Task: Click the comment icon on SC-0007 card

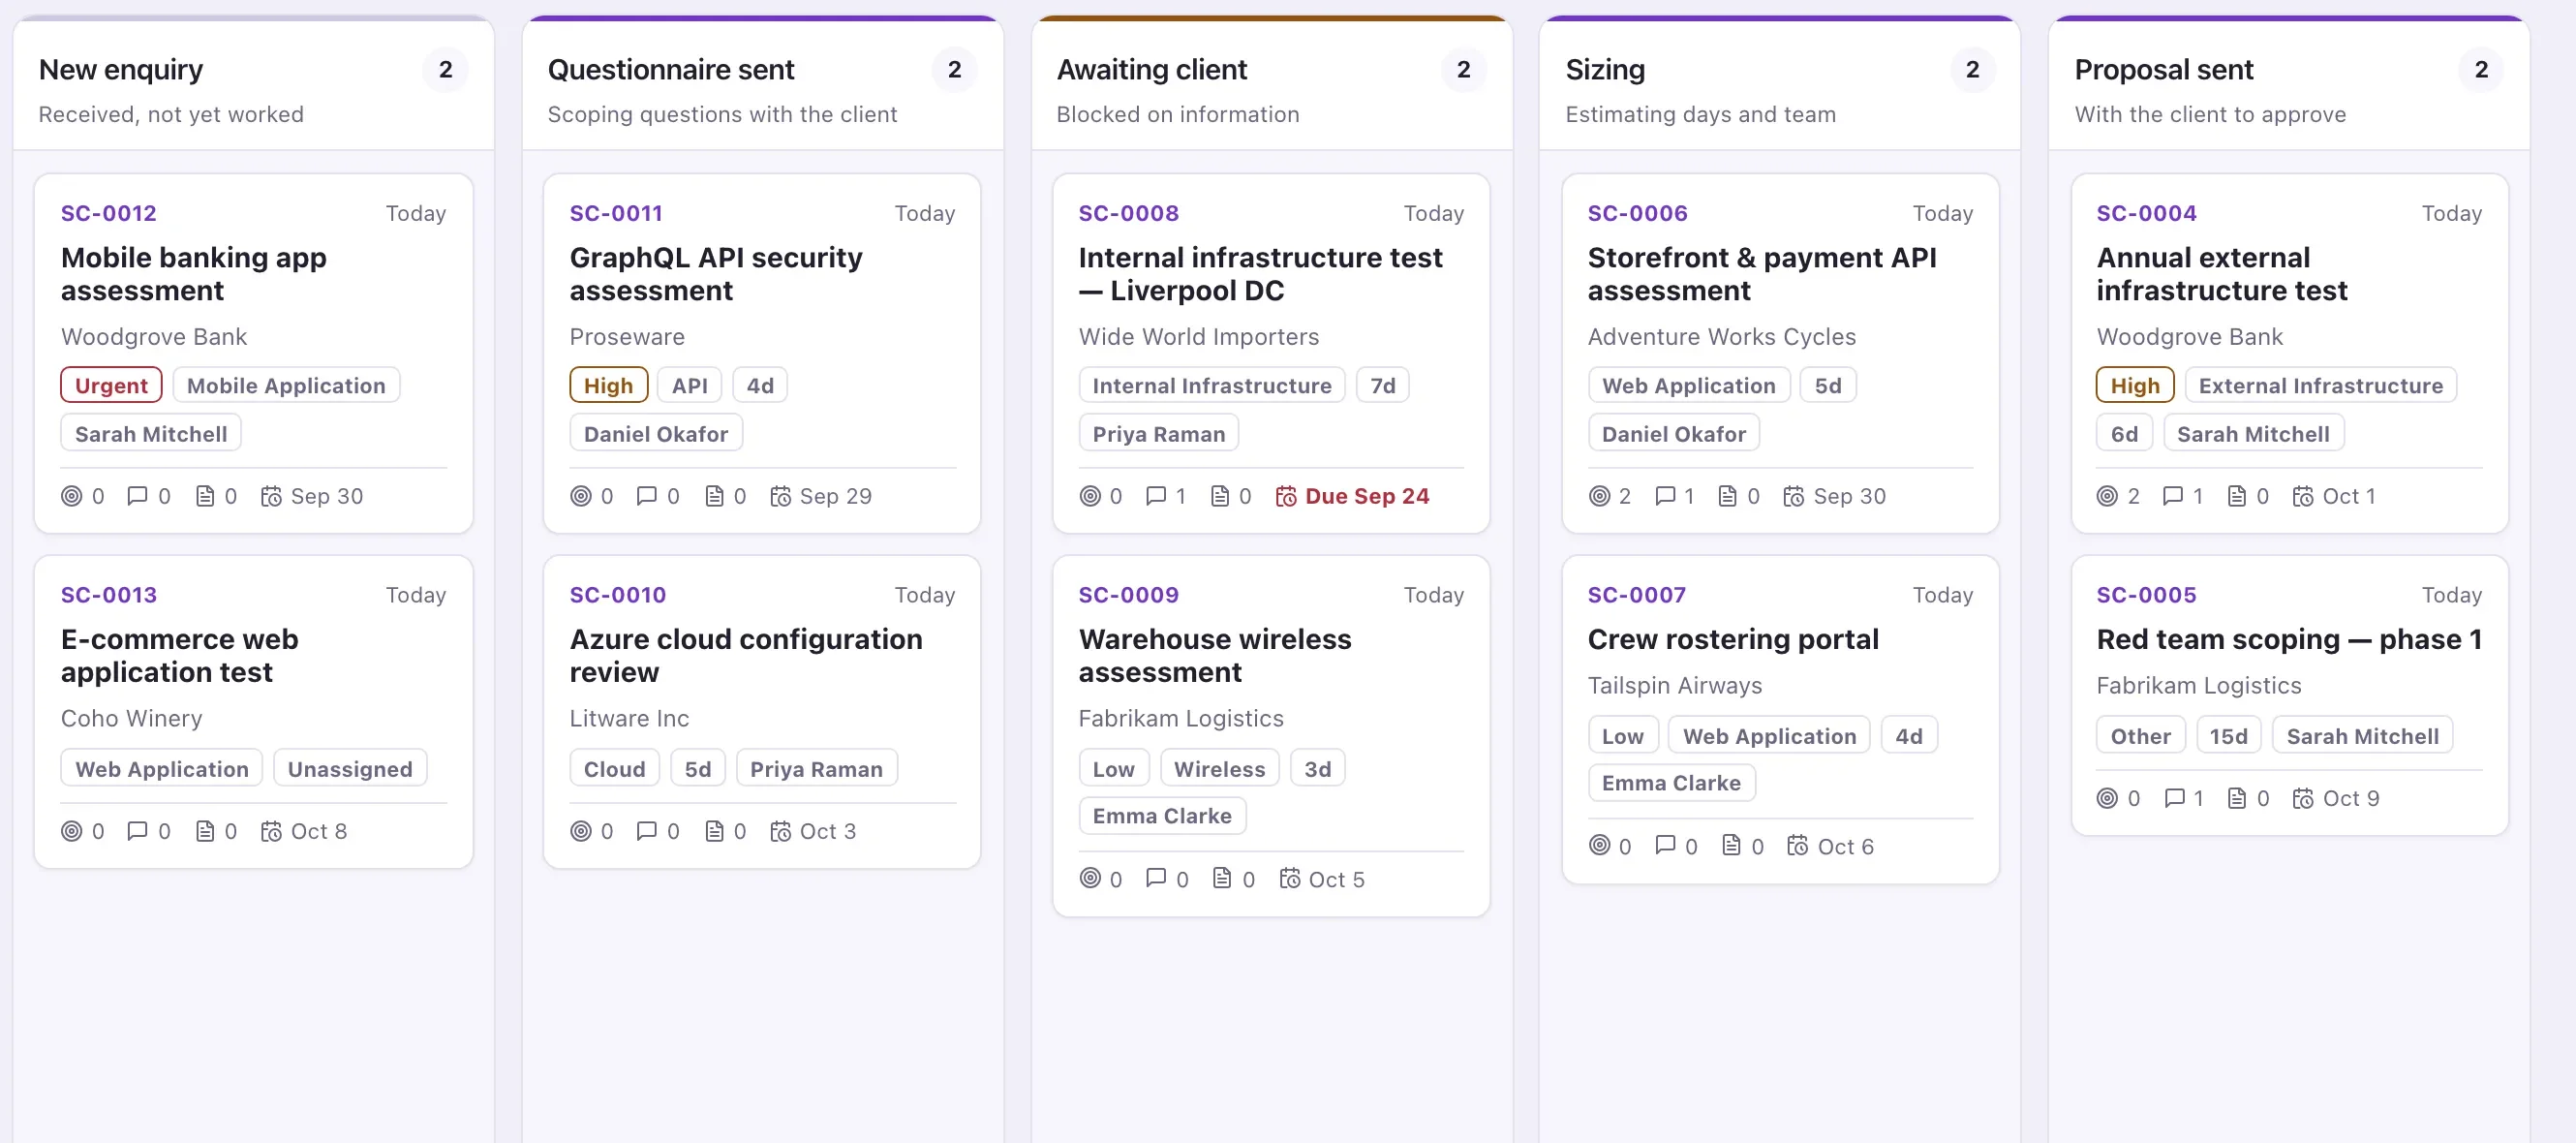Action: tap(1664, 846)
